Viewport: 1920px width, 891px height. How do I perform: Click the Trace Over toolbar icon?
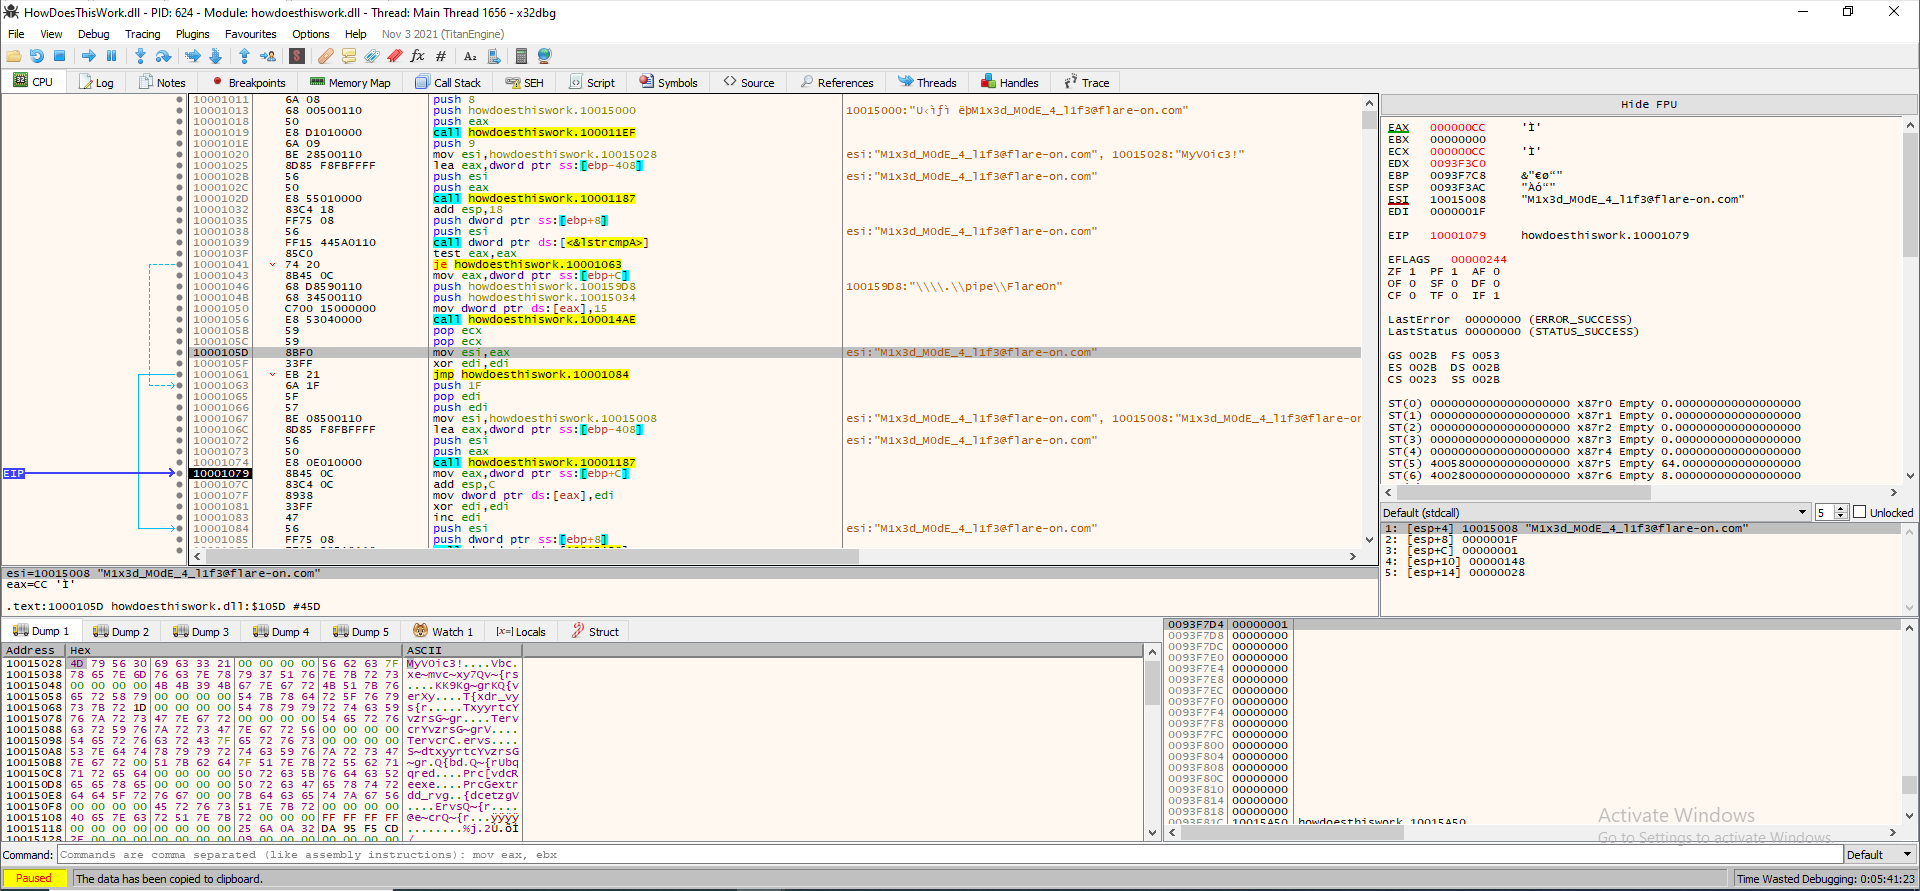(x=215, y=56)
